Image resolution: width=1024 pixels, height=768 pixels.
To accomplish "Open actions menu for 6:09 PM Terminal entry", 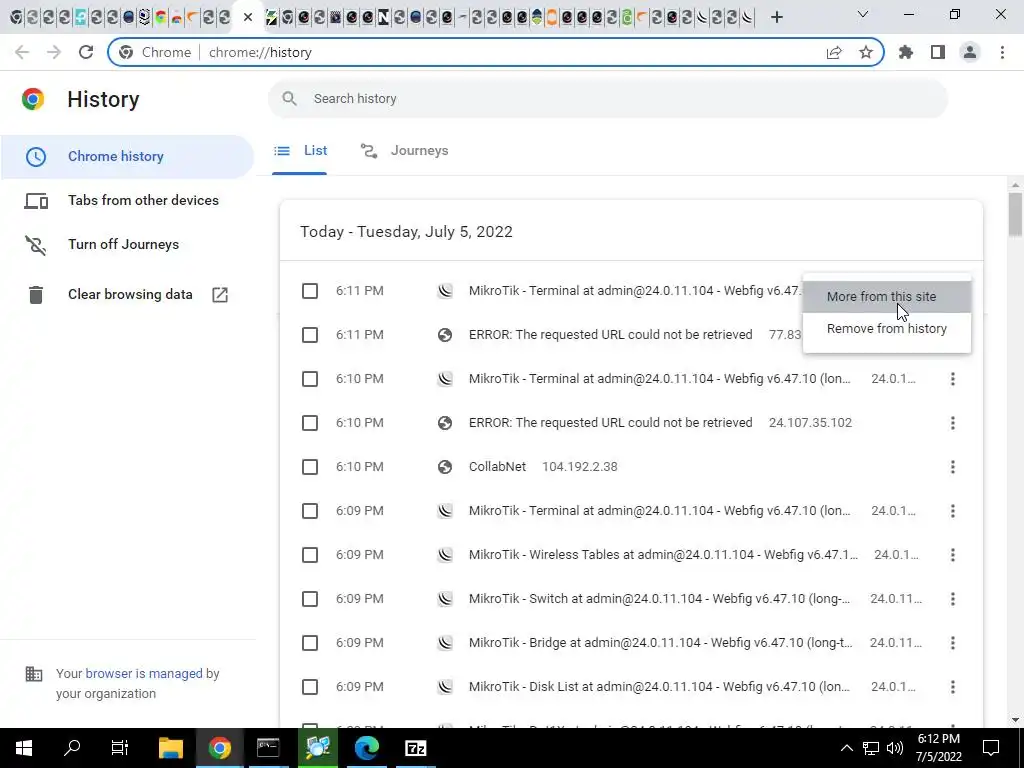I will [x=953, y=511].
